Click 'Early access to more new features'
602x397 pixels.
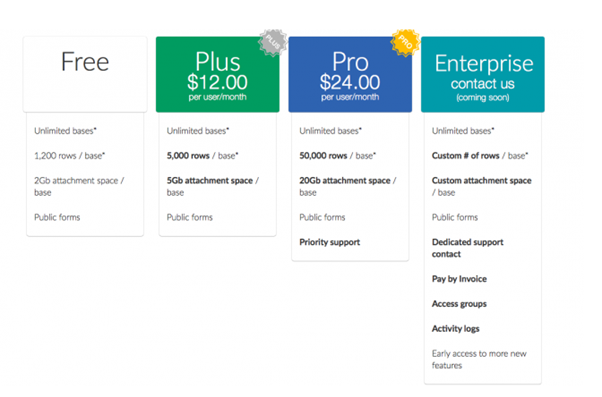[x=479, y=359]
